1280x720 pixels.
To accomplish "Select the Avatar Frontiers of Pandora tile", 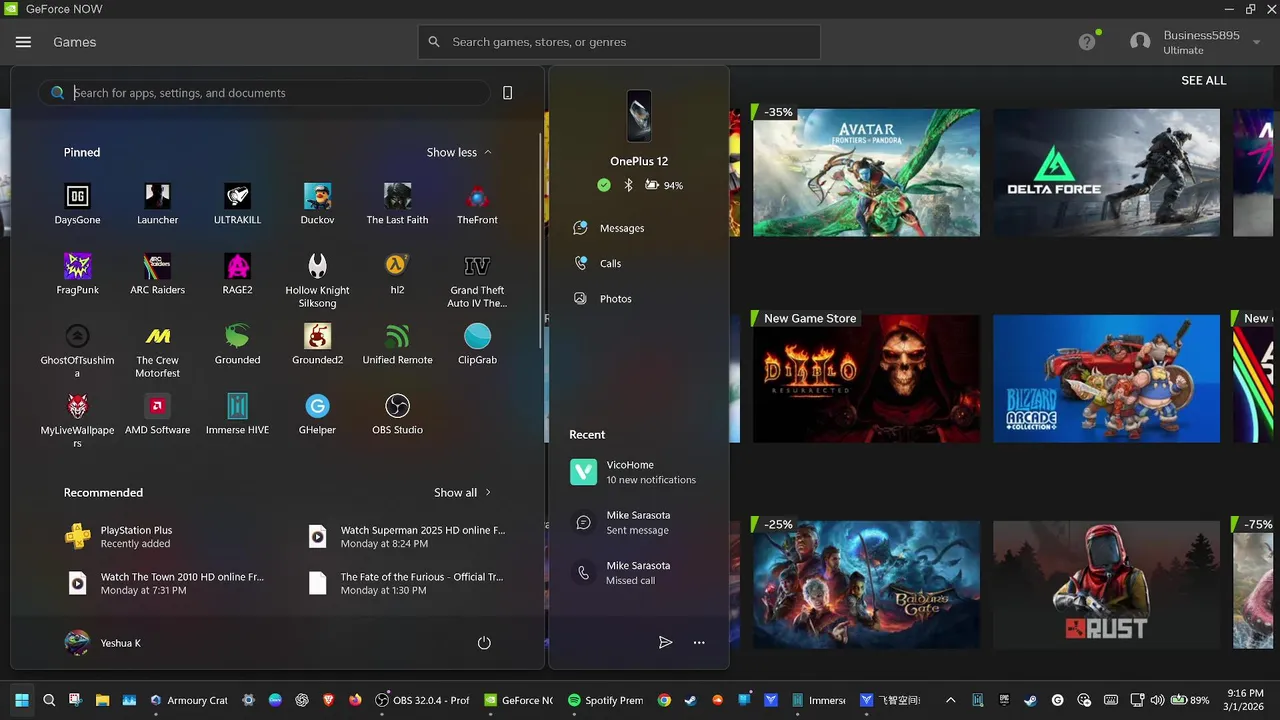I will tap(866, 173).
